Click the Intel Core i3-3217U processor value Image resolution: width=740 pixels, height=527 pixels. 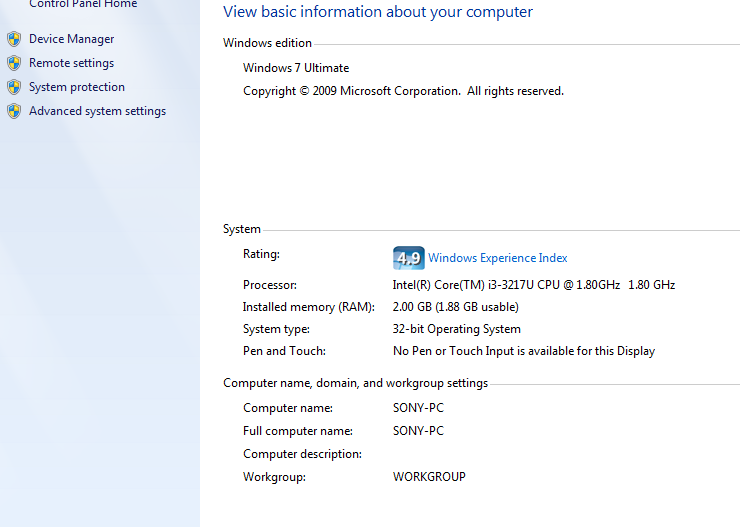point(534,285)
